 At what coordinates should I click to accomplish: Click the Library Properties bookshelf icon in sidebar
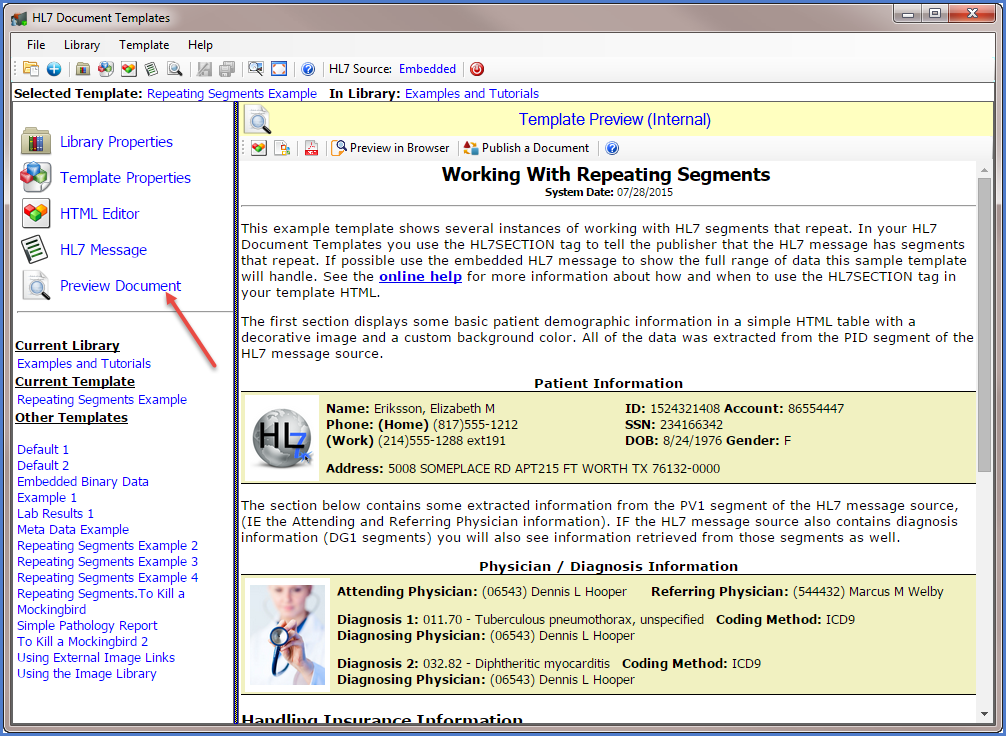35,142
